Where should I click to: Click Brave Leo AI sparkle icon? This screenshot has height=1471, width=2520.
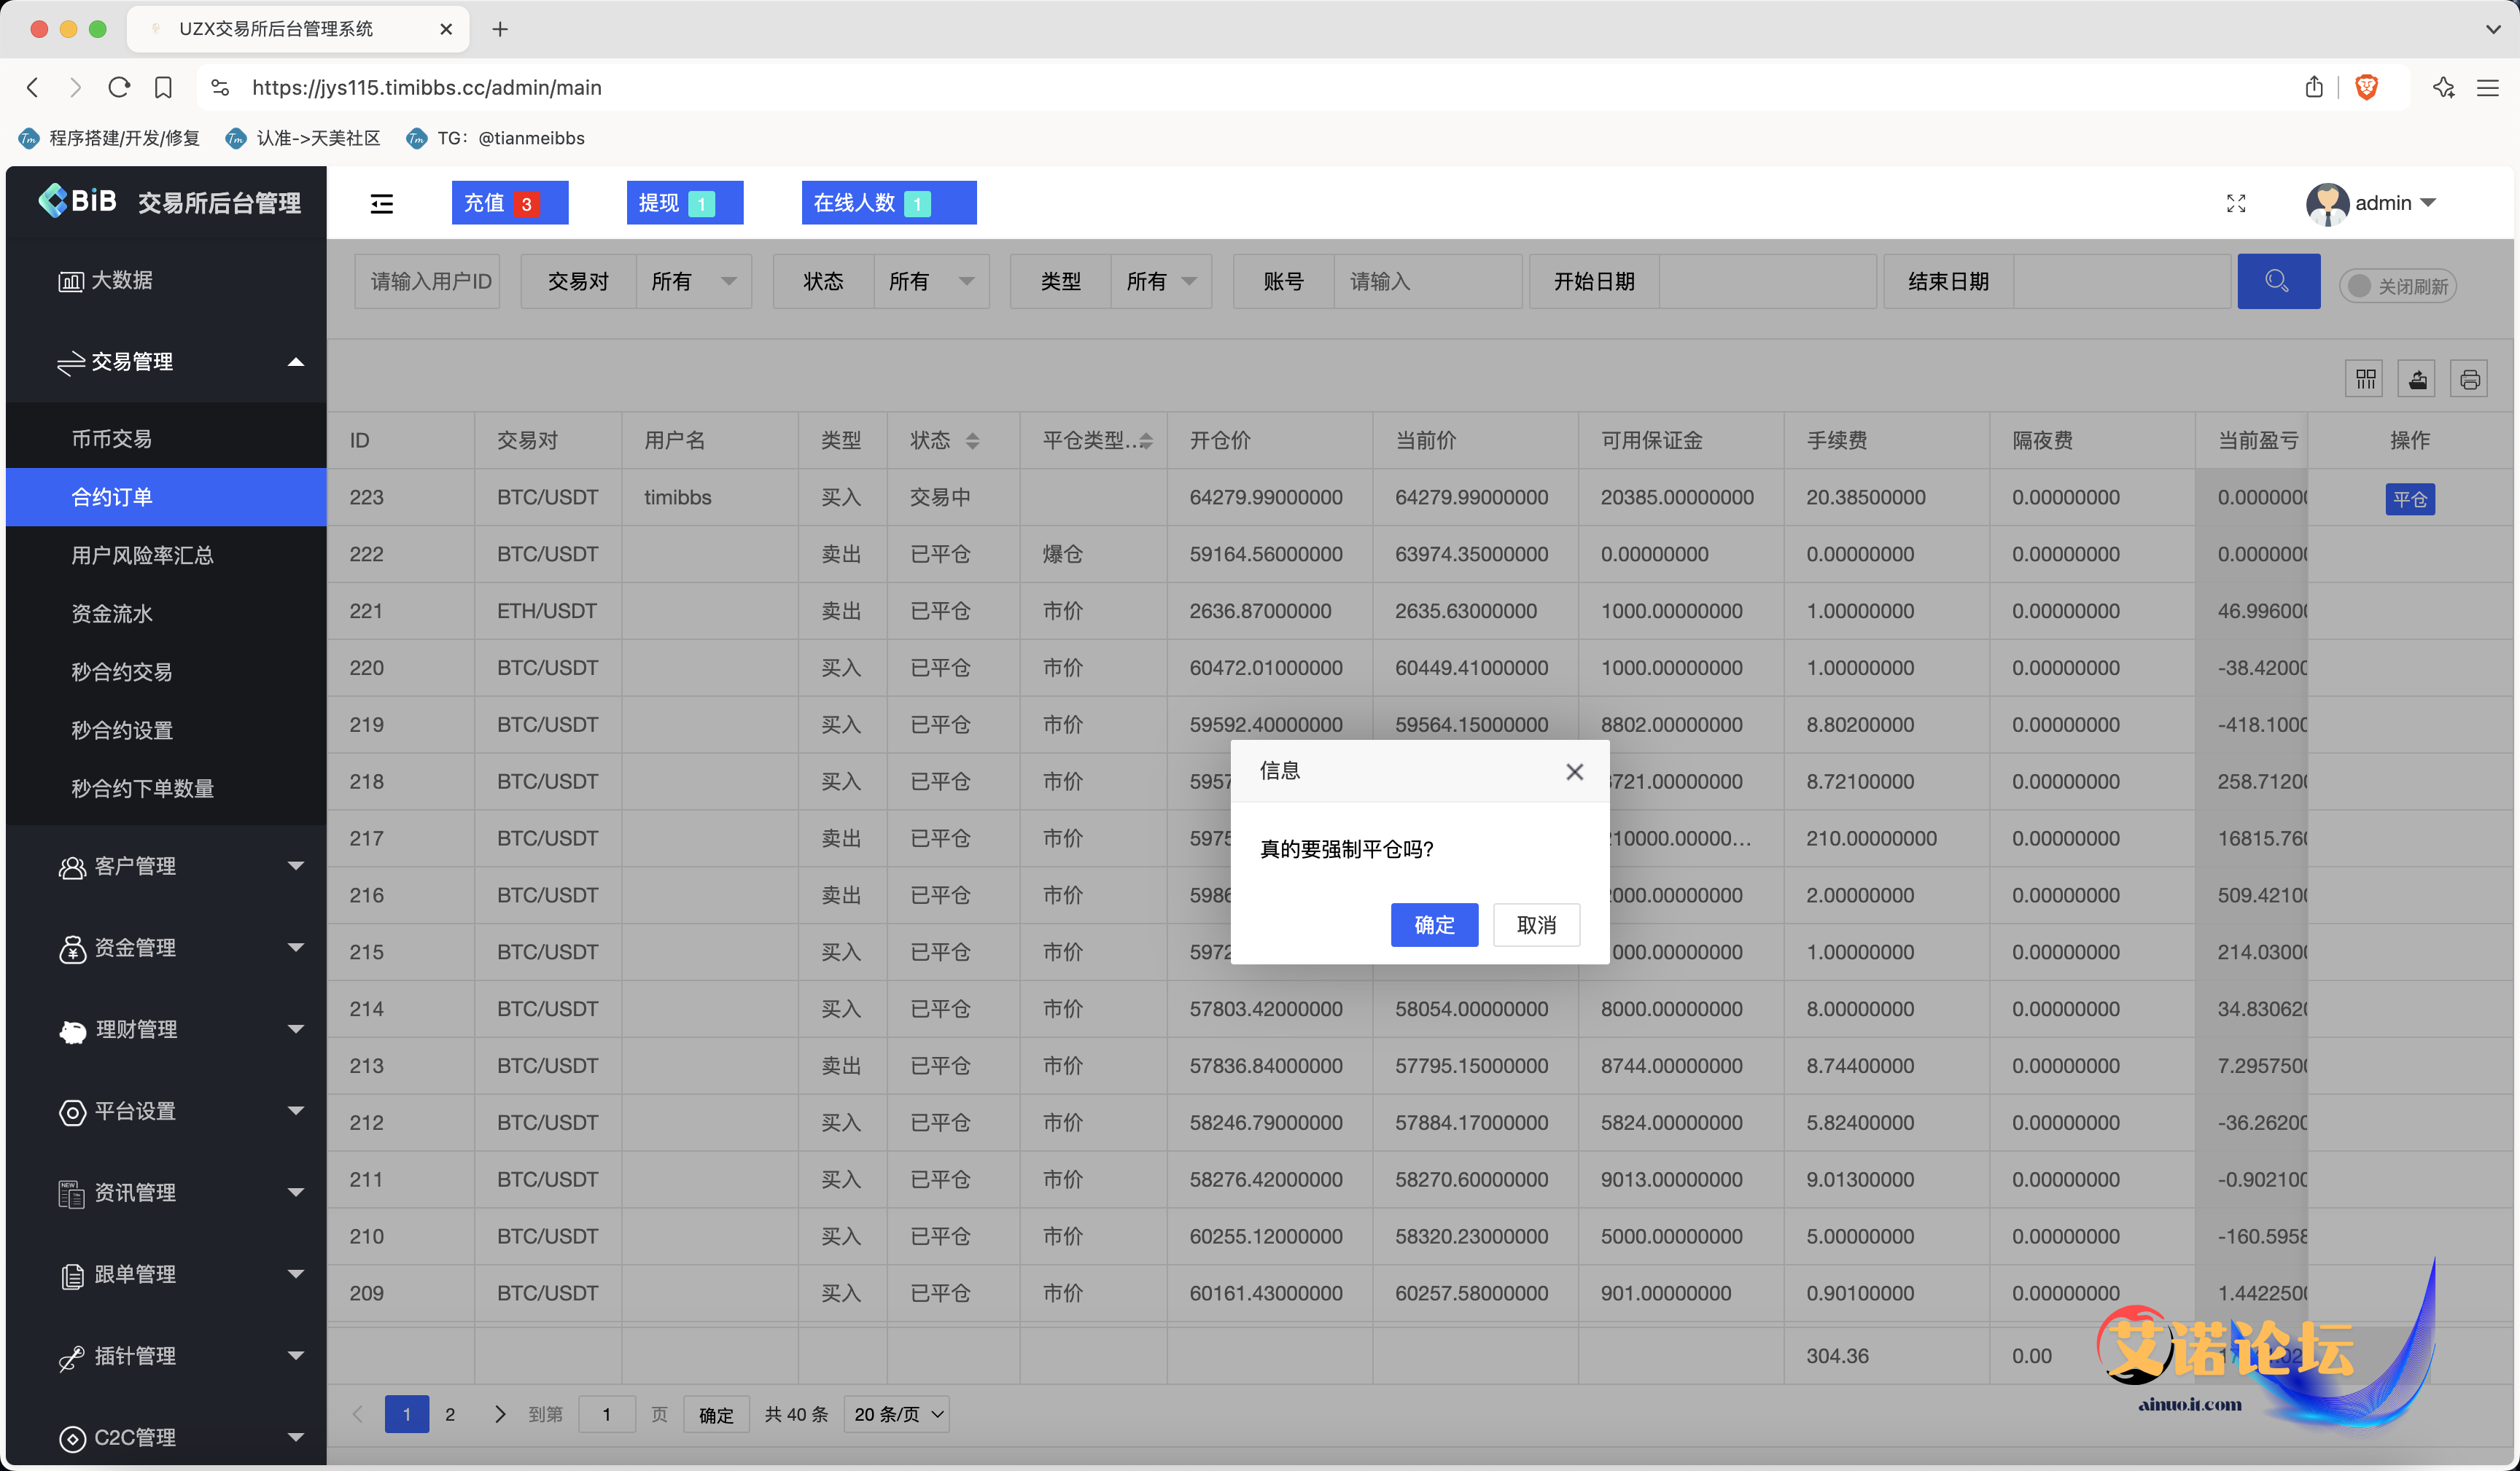click(2444, 87)
